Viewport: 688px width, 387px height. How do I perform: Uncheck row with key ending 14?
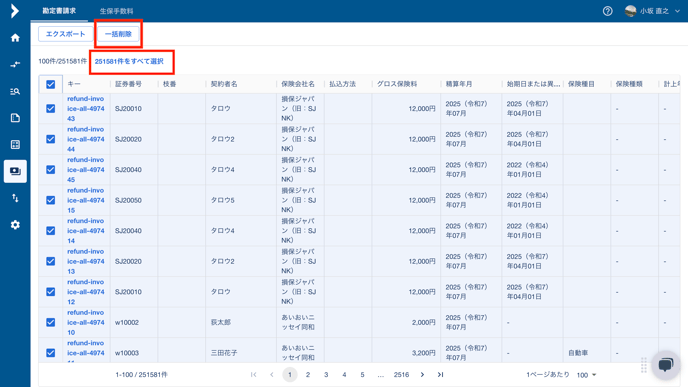coord(50,230)
